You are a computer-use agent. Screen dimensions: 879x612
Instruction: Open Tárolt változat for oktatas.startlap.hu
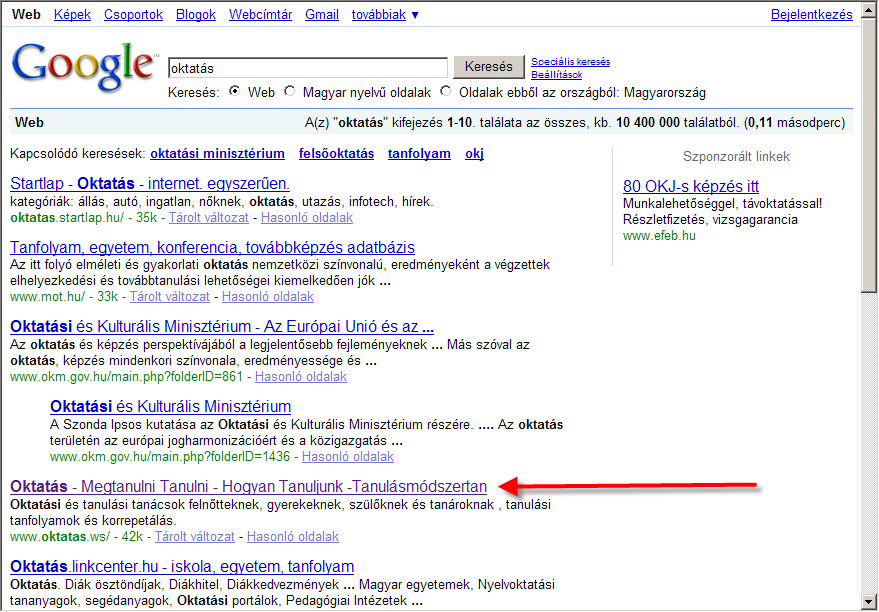coord(209,217)
